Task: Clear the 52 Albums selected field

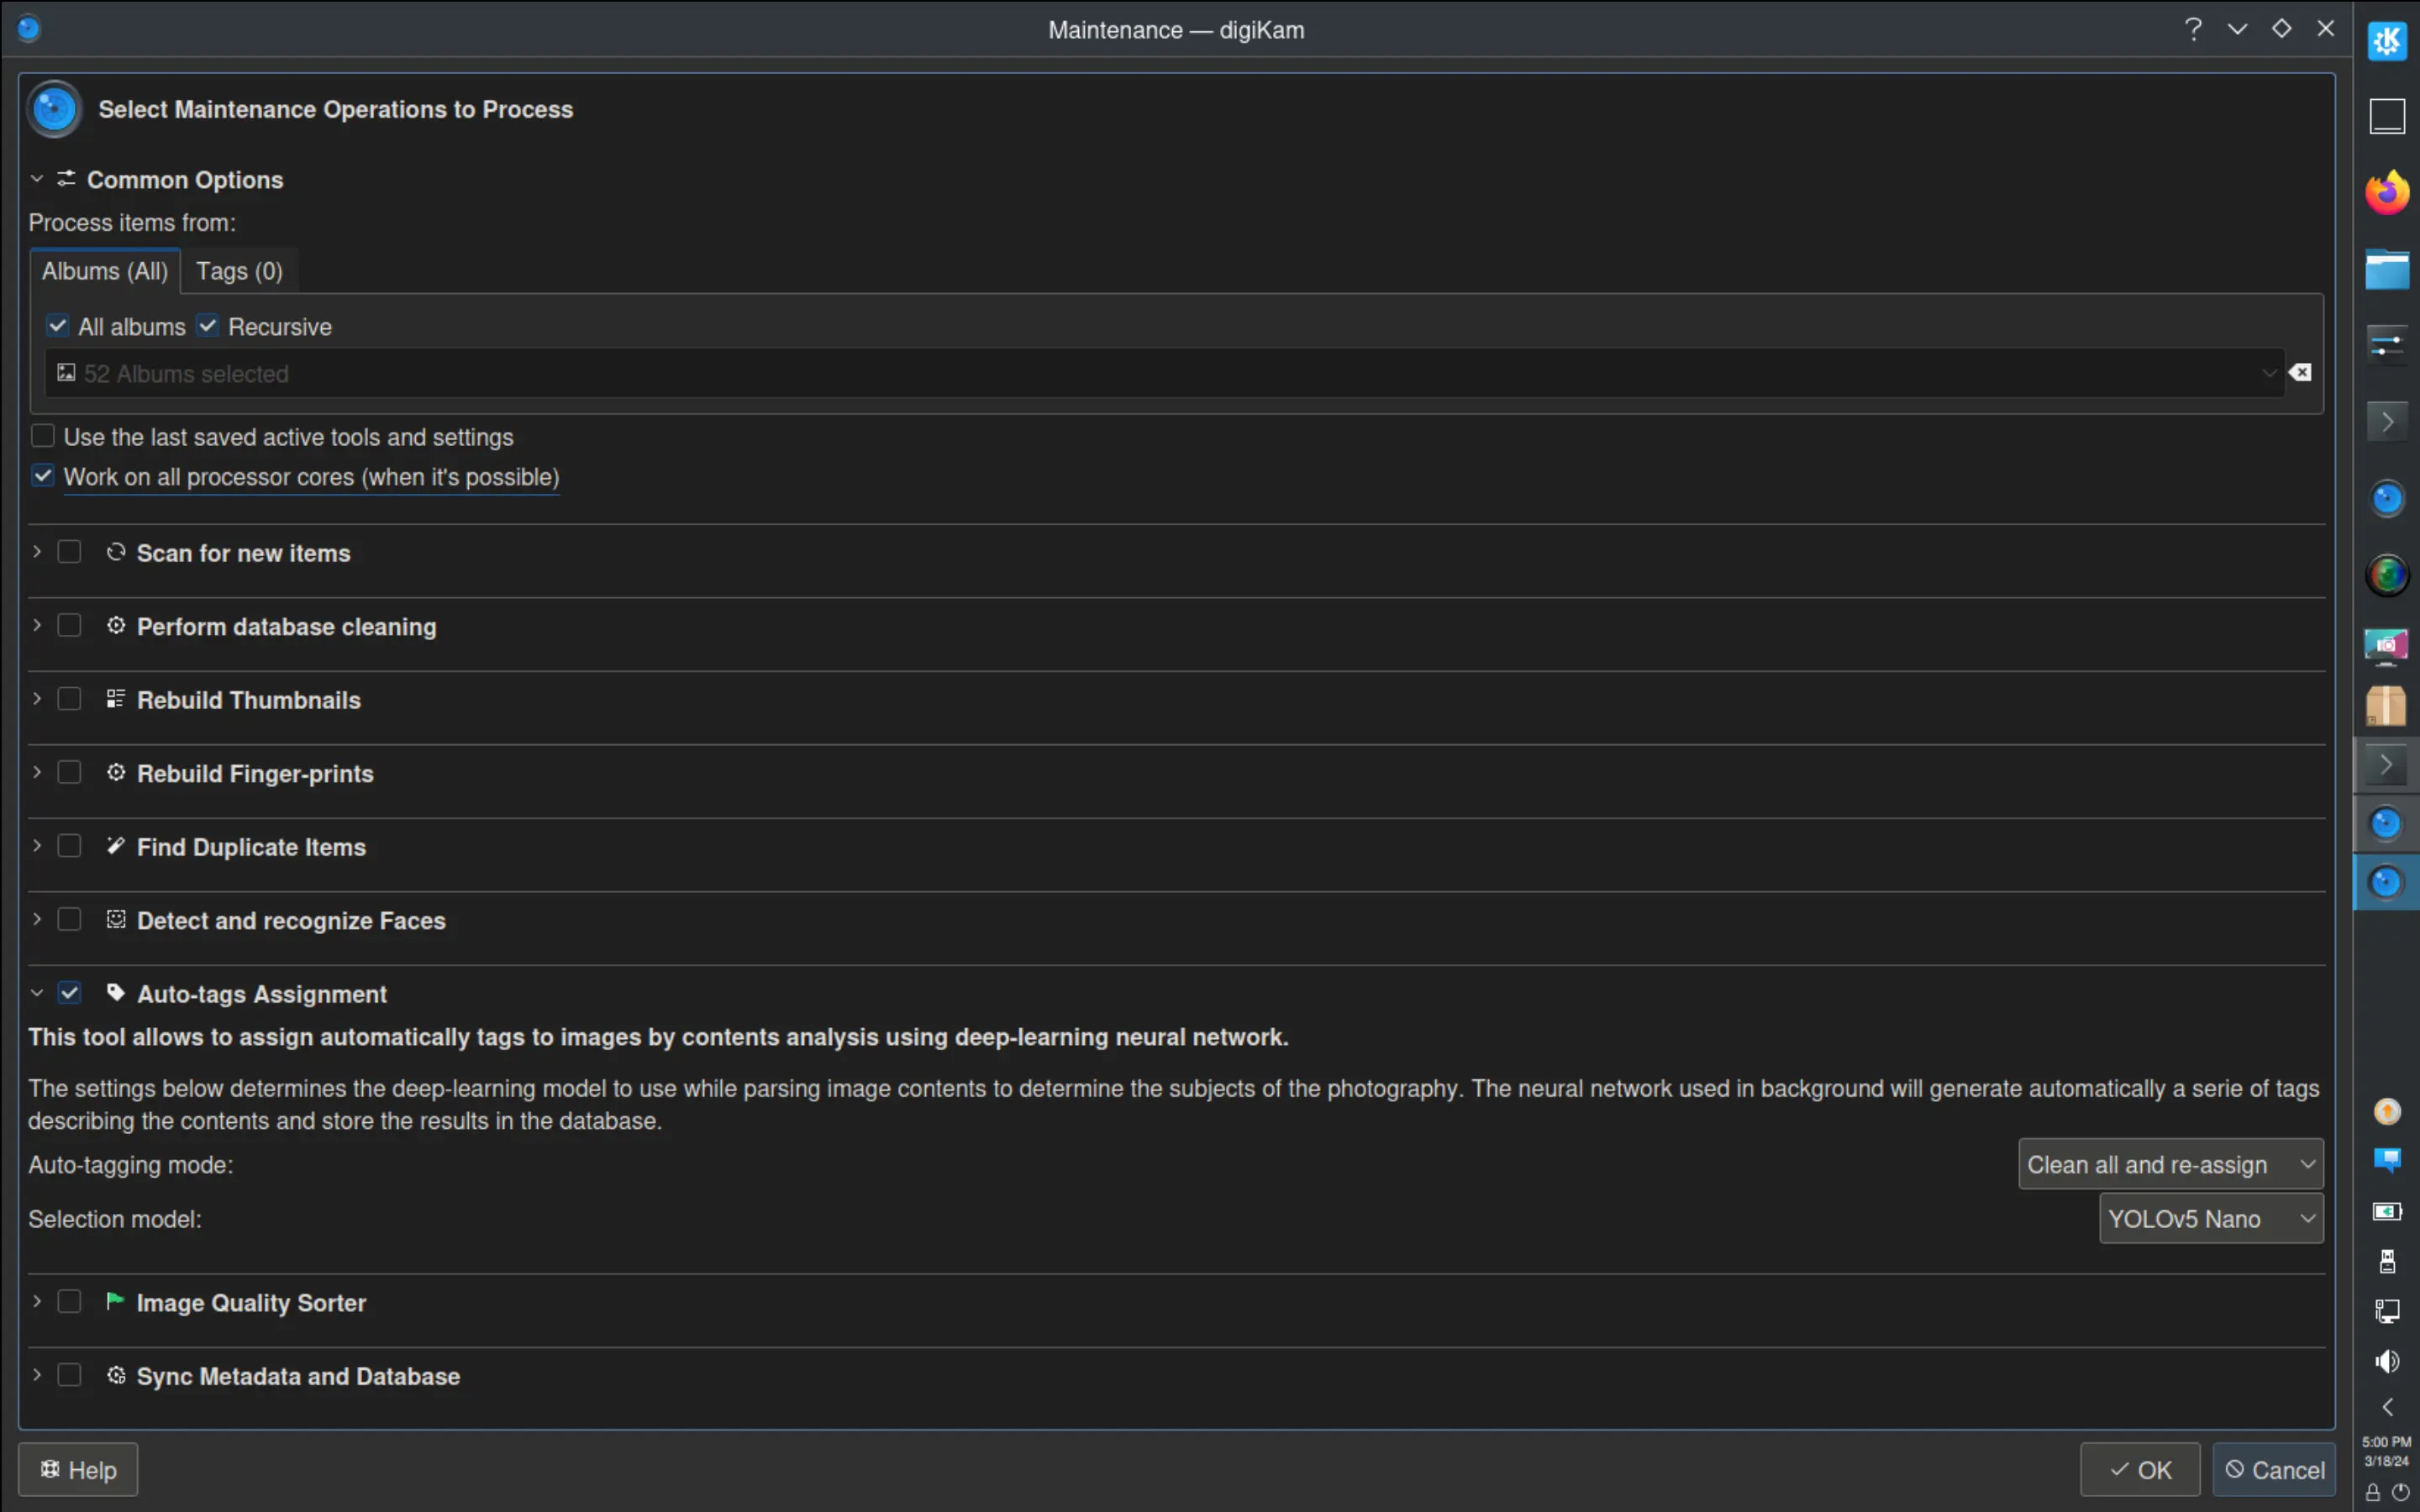Action: (x=2300, y=372)
